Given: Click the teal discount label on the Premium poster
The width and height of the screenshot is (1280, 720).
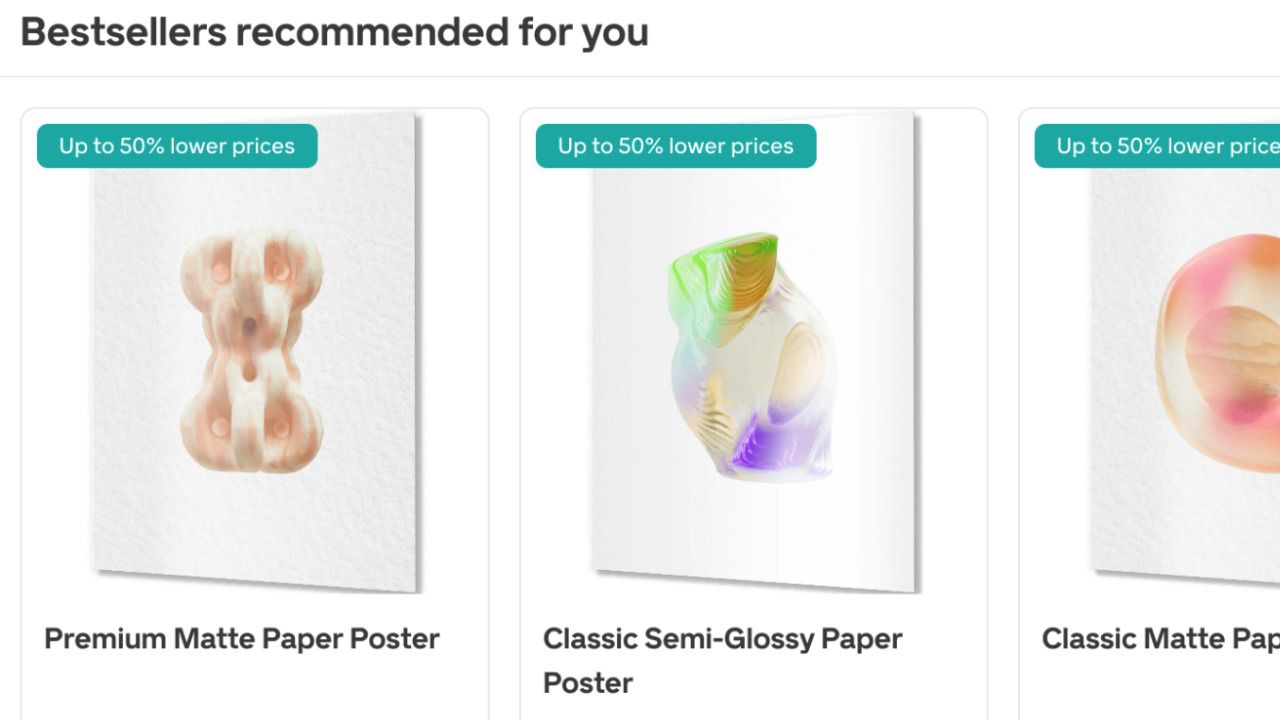Looking at the screenshot, I should tap(176, 146).
